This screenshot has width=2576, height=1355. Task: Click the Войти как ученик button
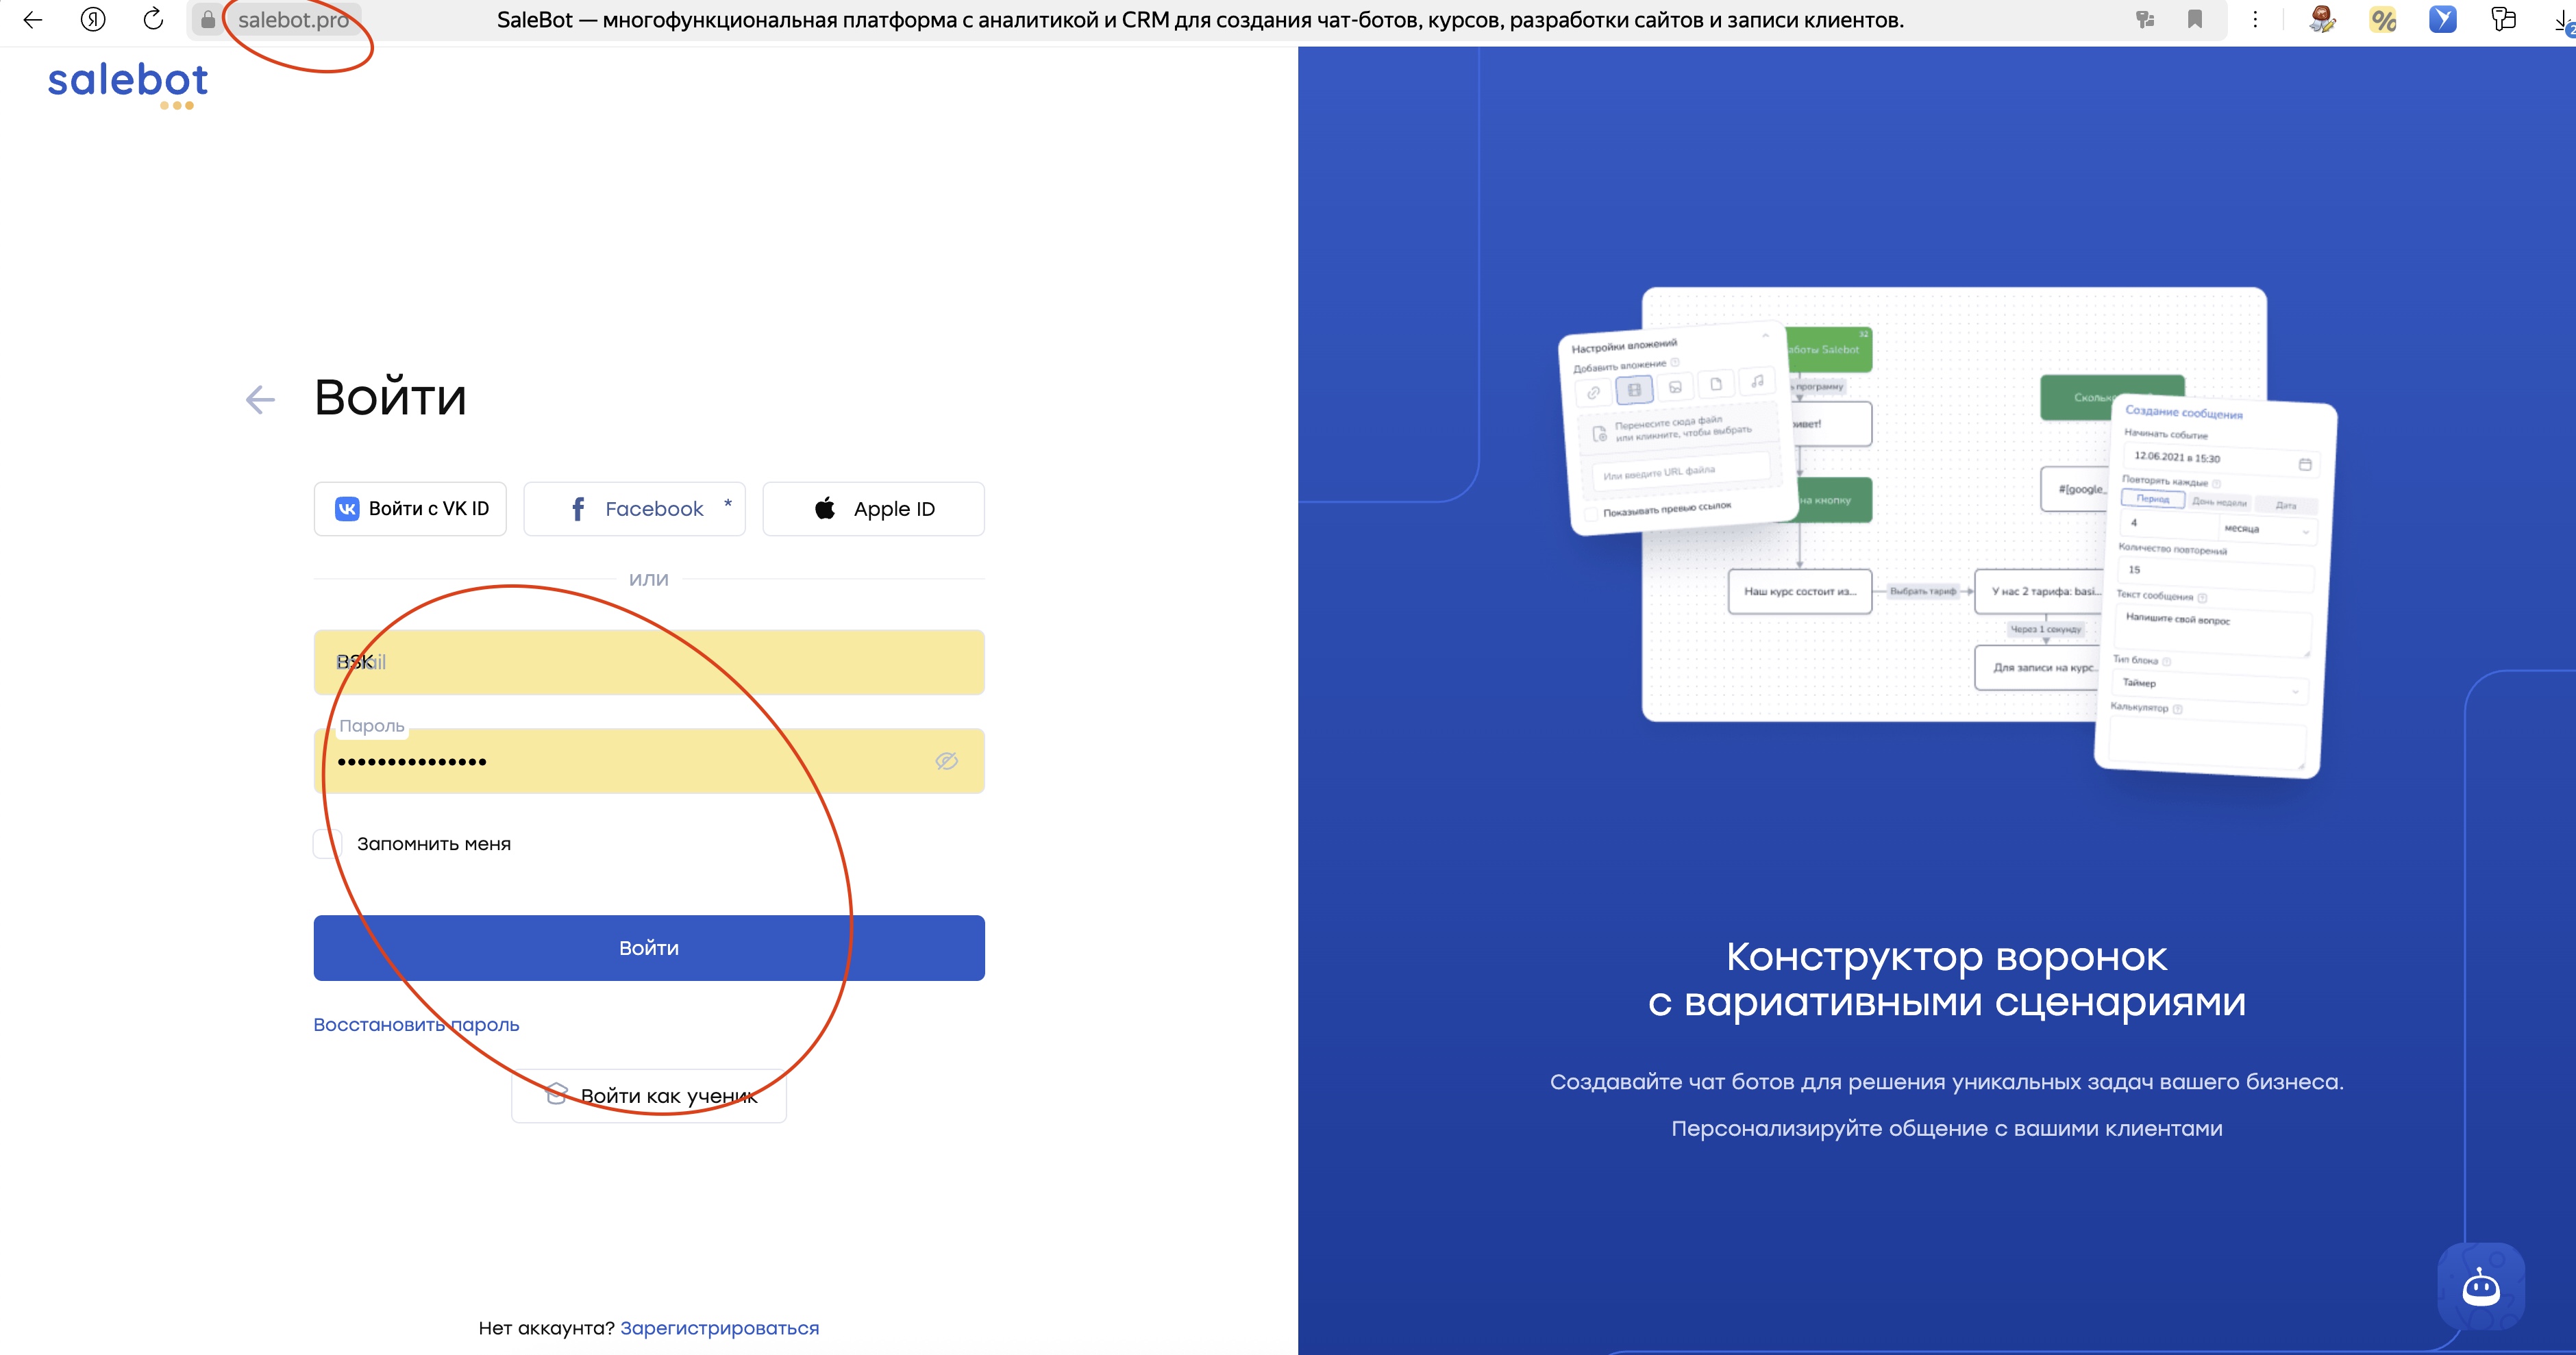pyautogui.click(x=649, y=1096)
